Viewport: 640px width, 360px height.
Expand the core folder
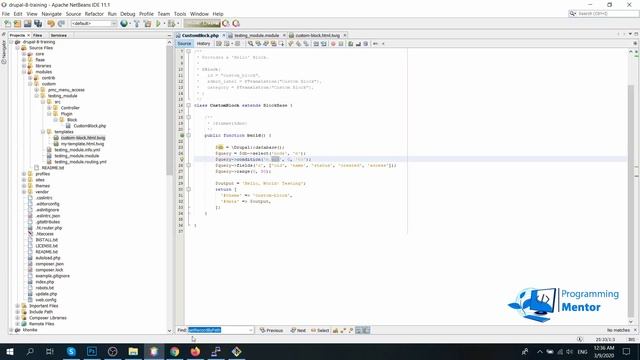(x=24, y=54)
